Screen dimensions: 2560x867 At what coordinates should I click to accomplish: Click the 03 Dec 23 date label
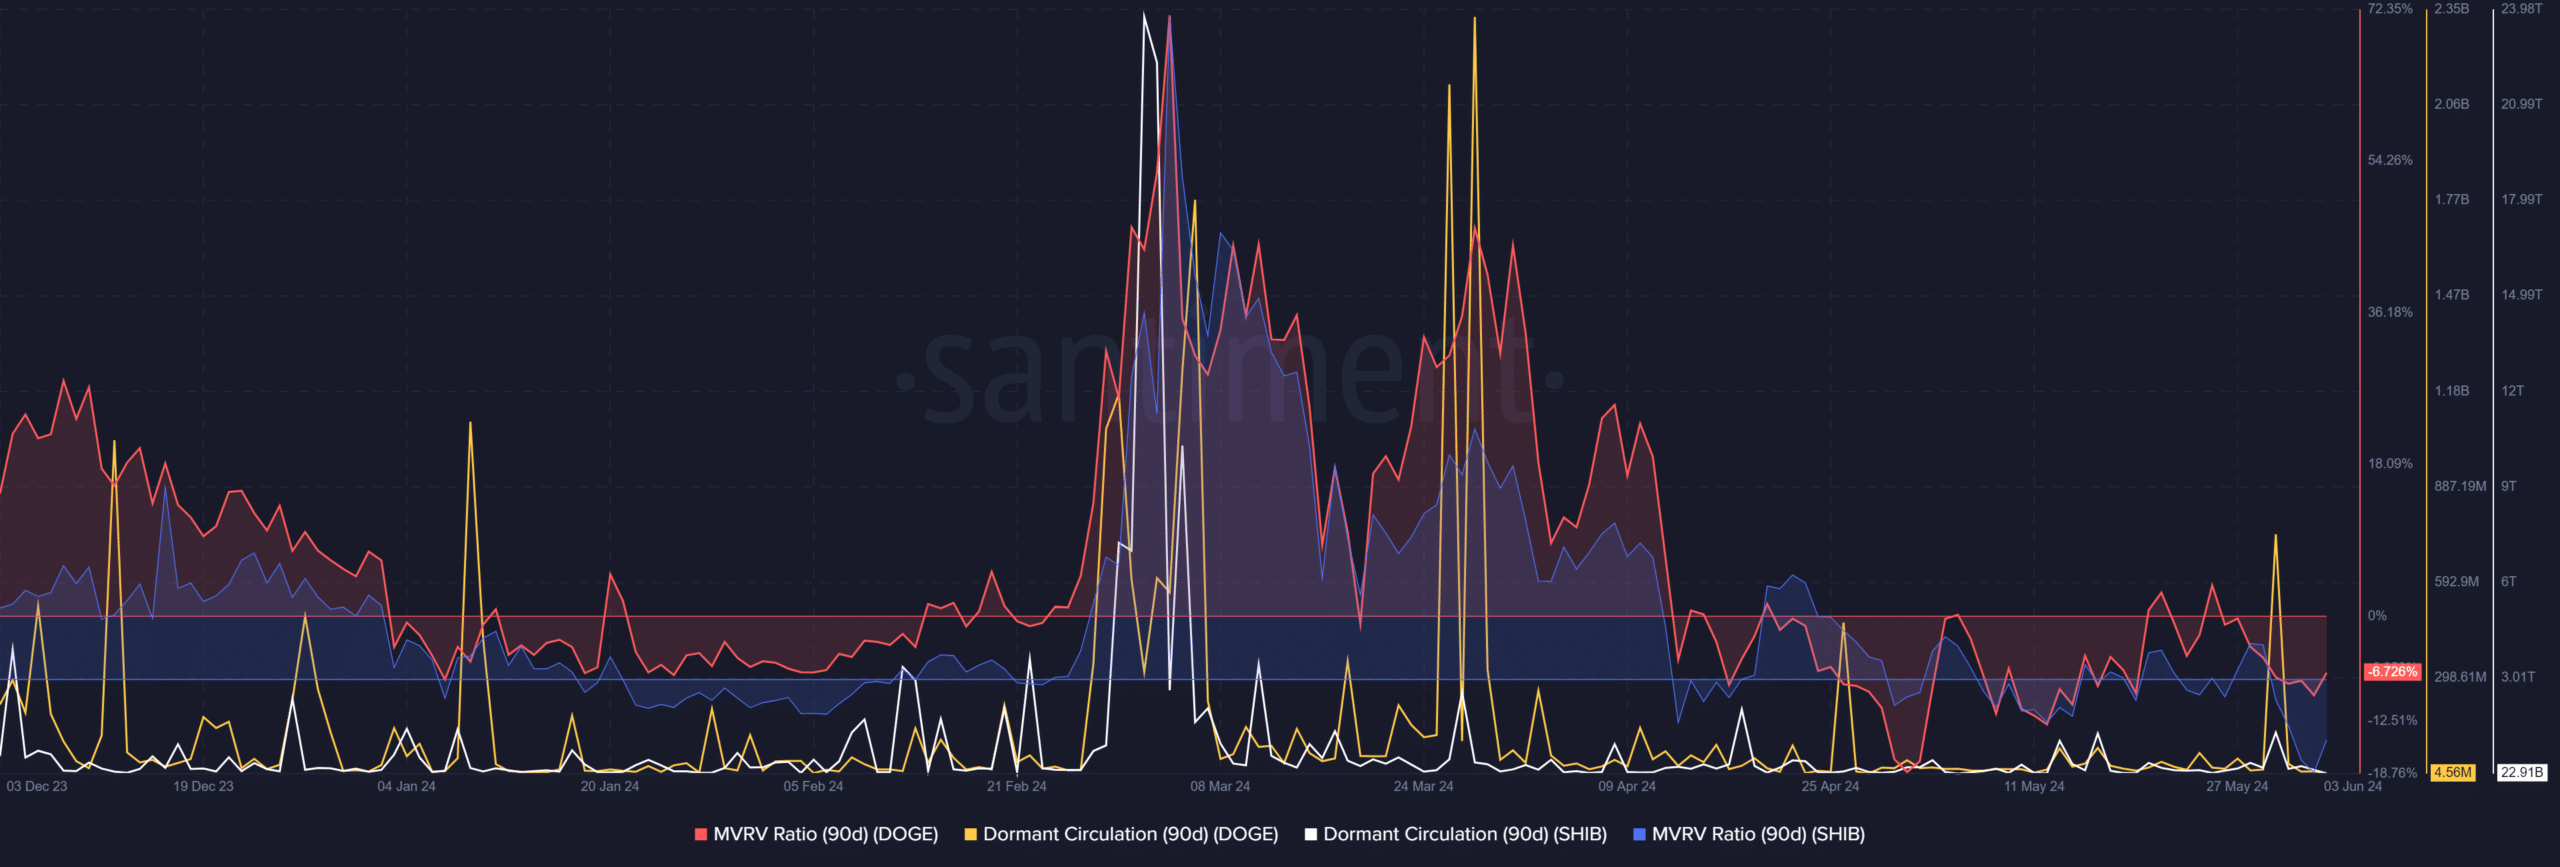click(37, 786)
